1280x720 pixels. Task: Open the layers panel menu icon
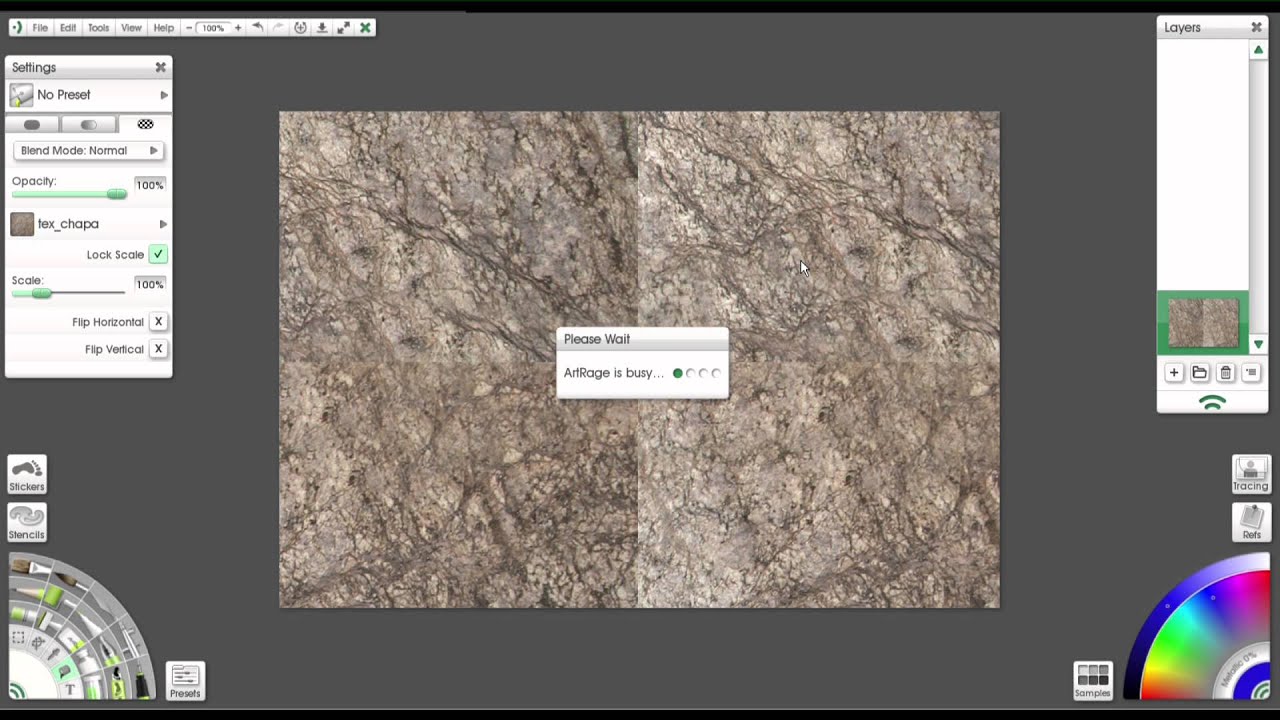point(1251,372)
